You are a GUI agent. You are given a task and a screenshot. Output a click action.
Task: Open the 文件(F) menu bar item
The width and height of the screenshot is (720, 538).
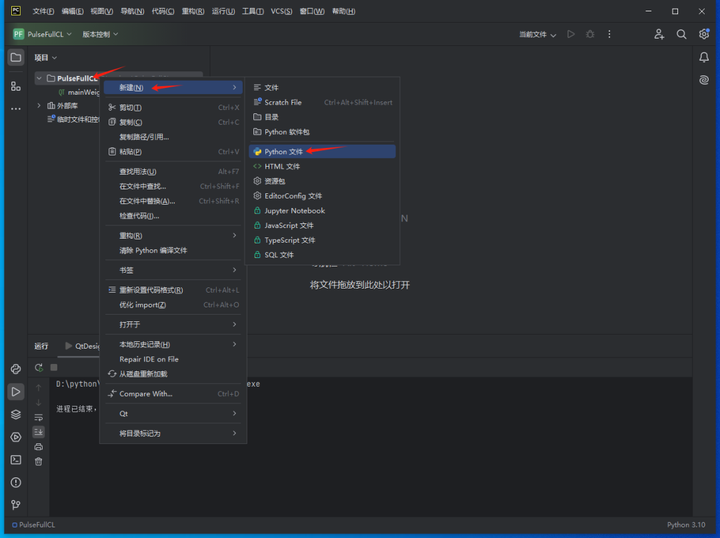pos(43,11)
